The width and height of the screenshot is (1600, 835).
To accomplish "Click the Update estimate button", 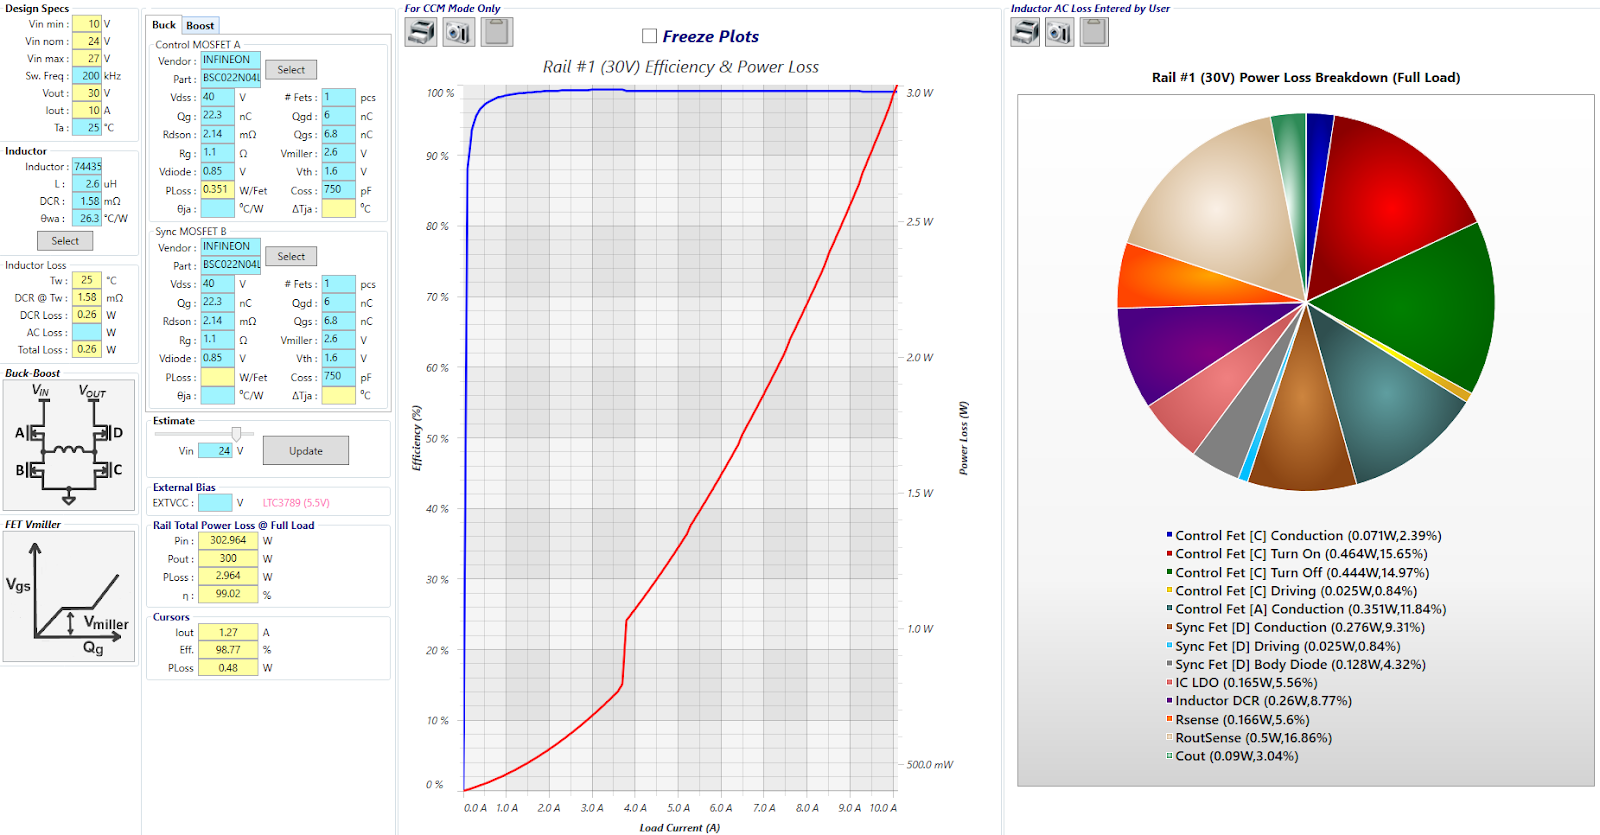I will coord(306,451).
